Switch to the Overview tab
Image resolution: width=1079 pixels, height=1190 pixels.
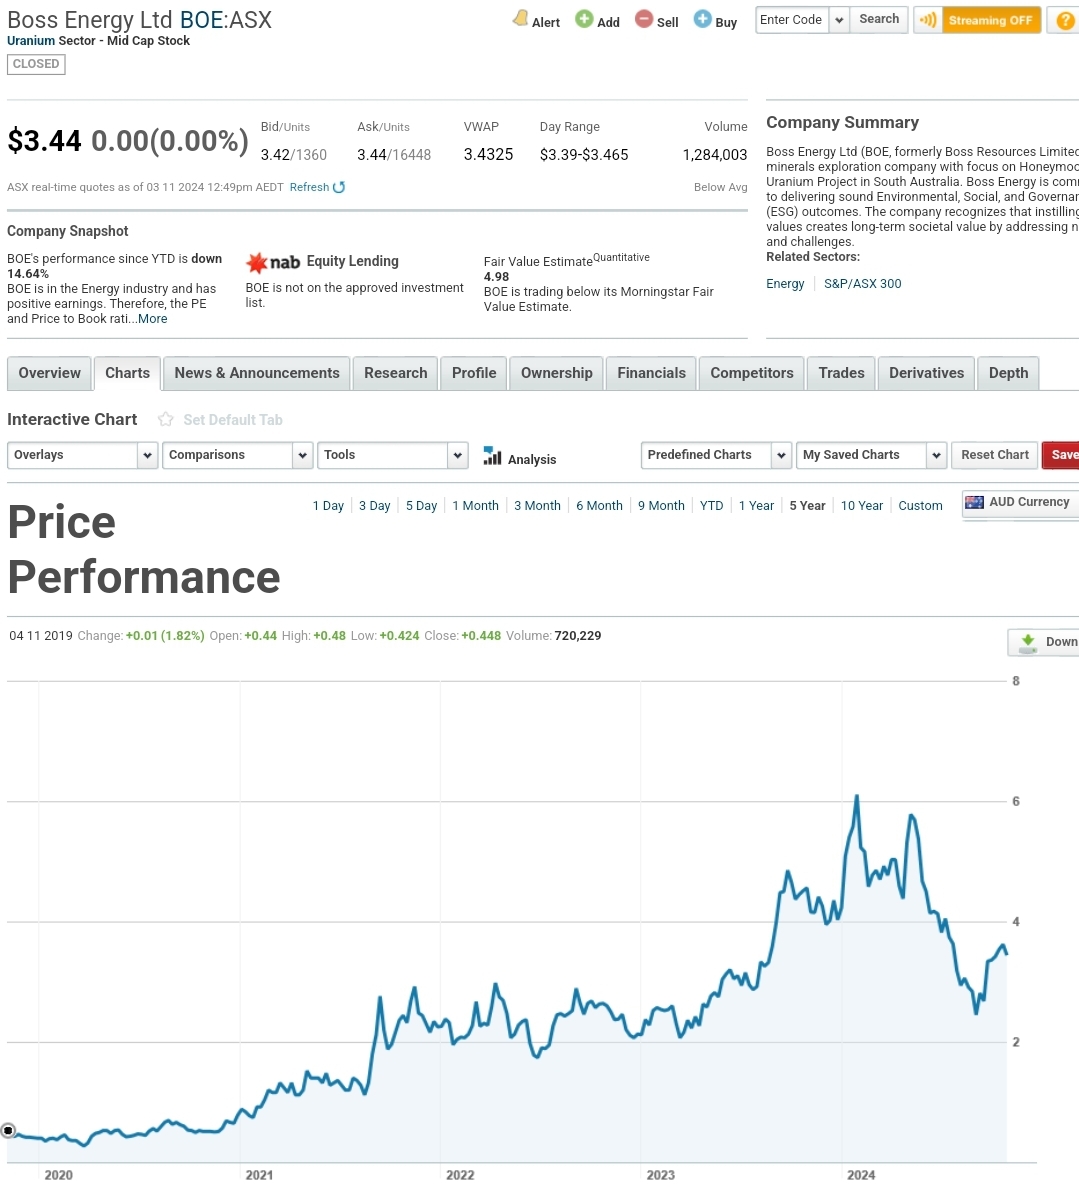[49, 373]
